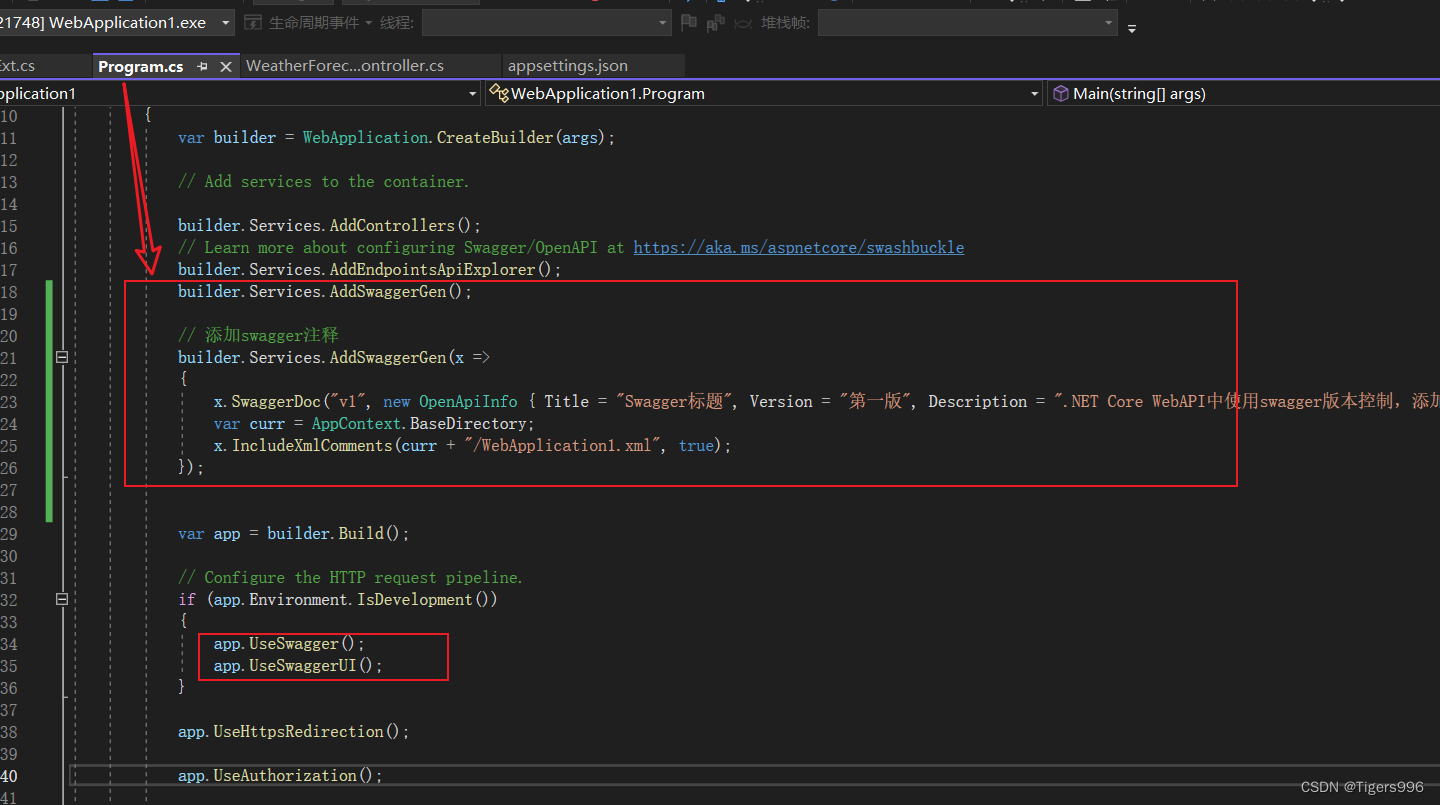1440x805 pixels.
Task: Click on app.UseSwaggerUI(); line
Action: (x=299, y=665)
